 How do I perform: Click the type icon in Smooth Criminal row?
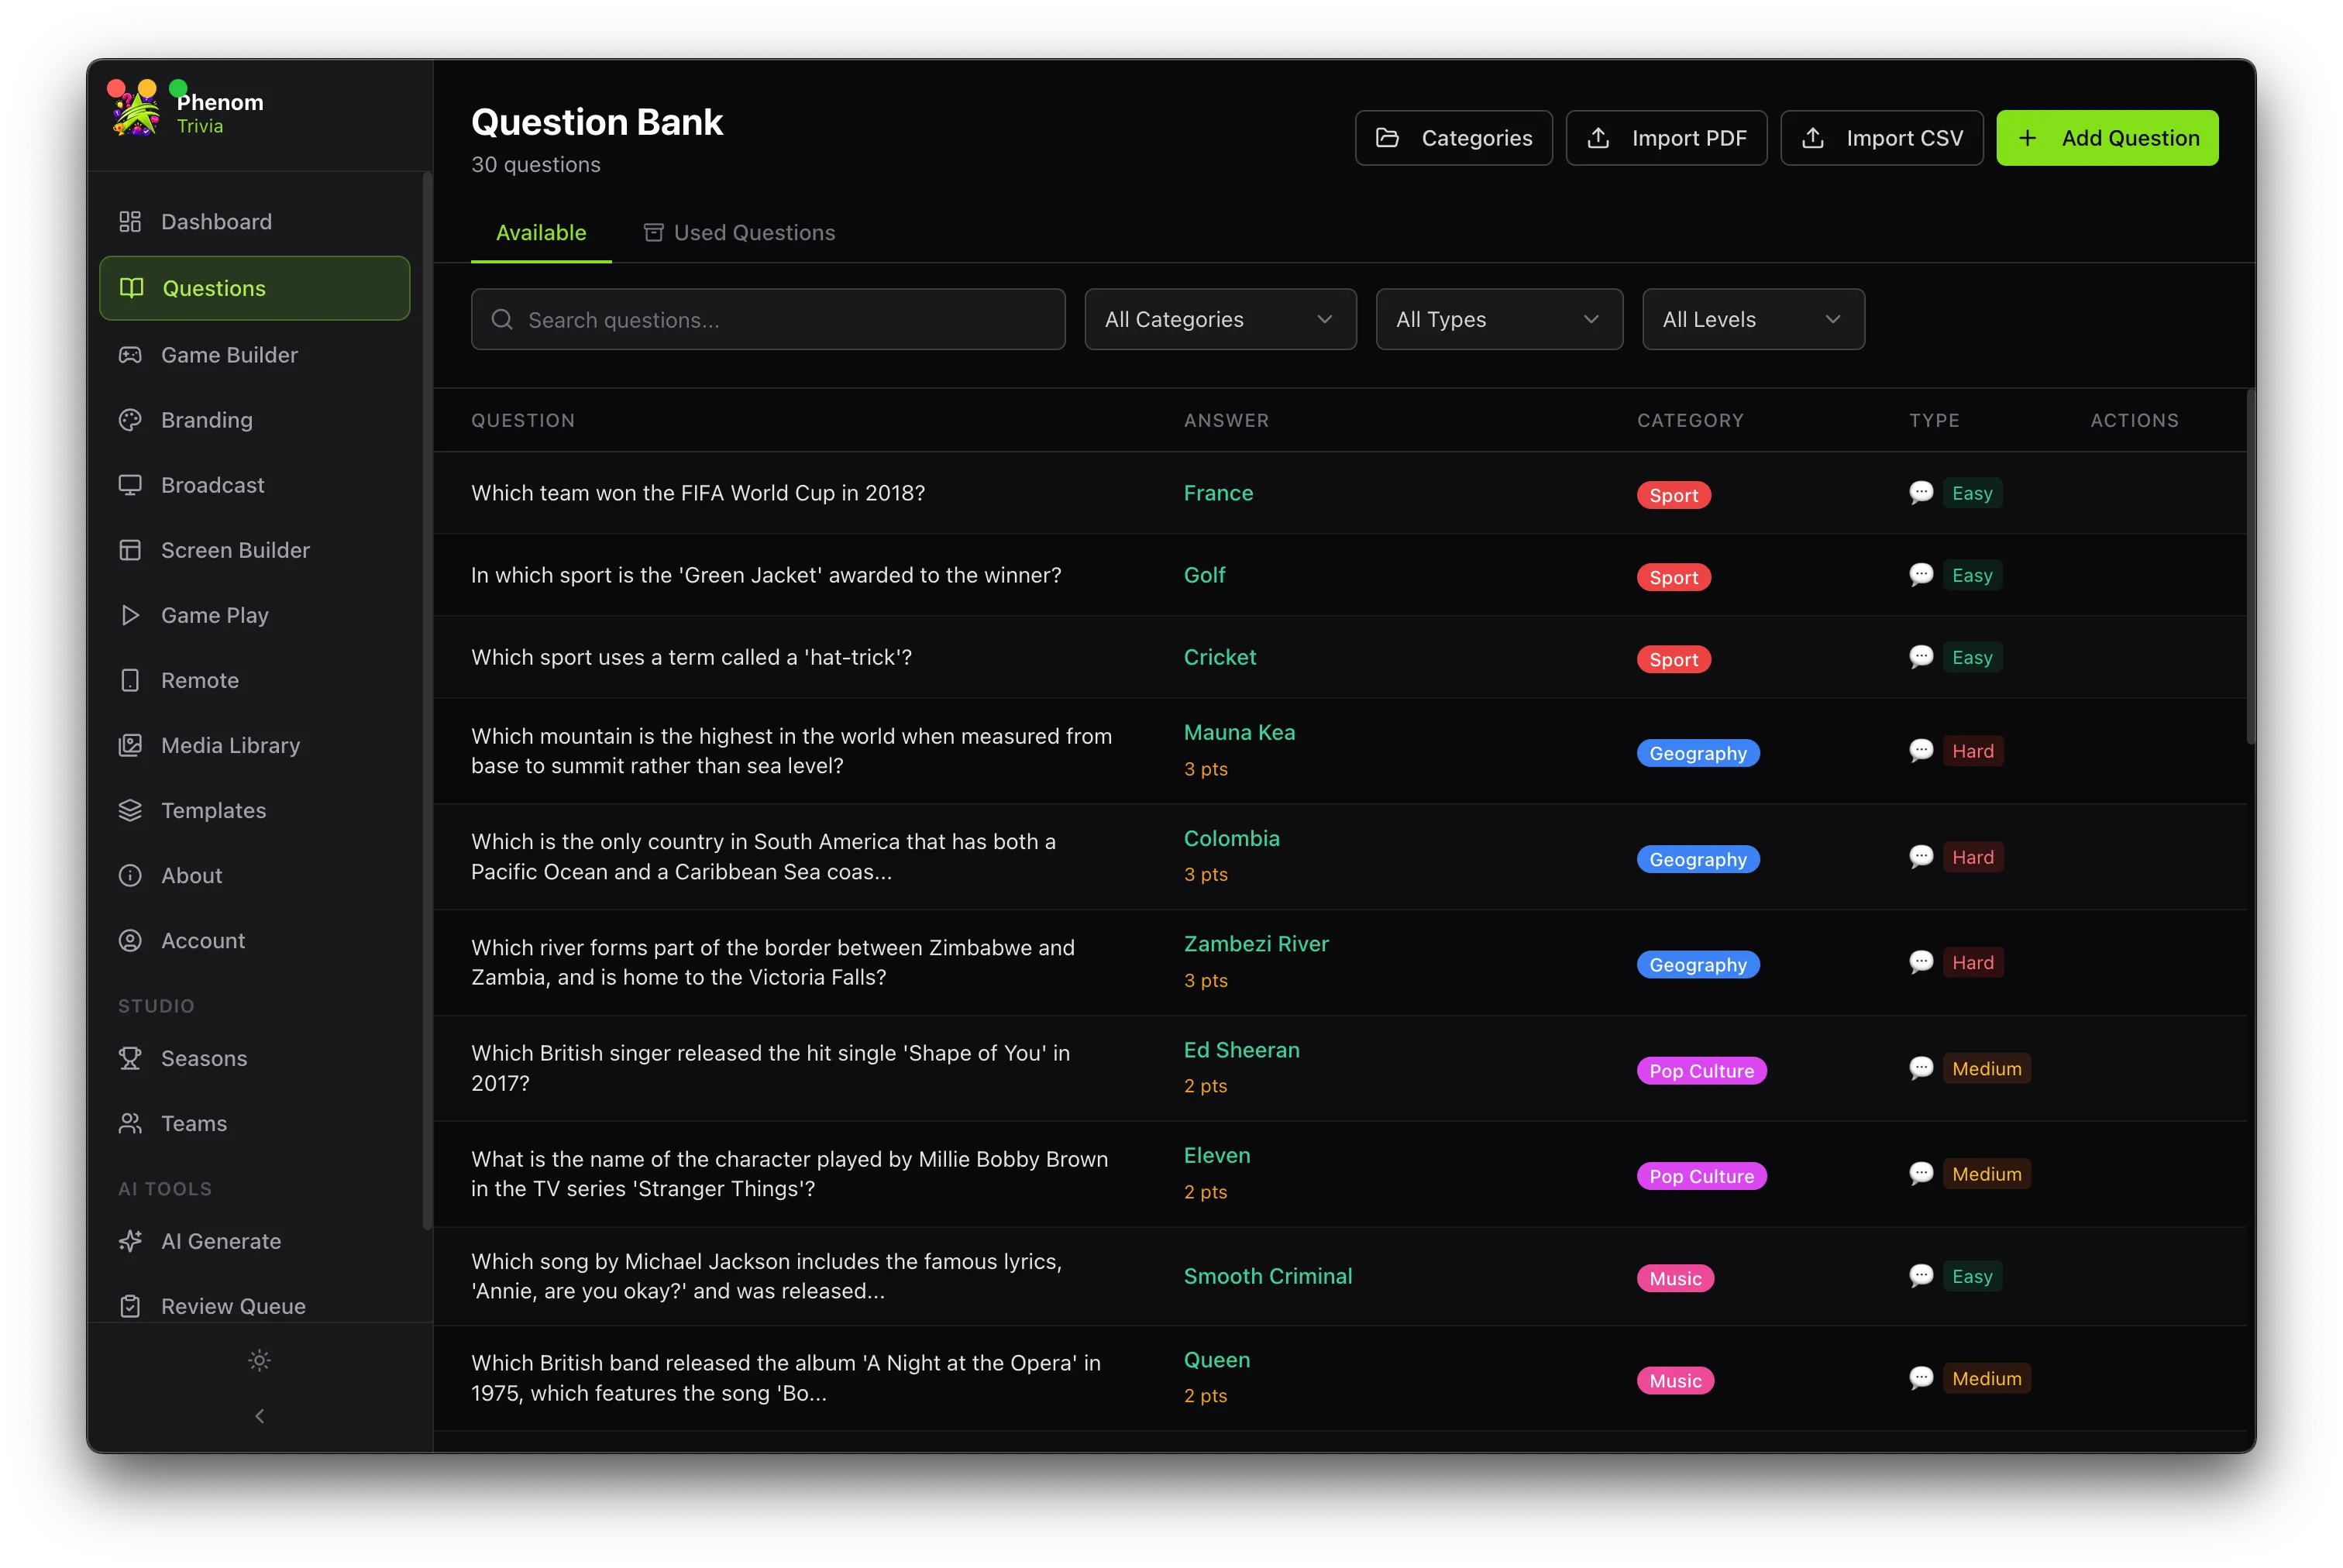[x=1921, y=1276]
